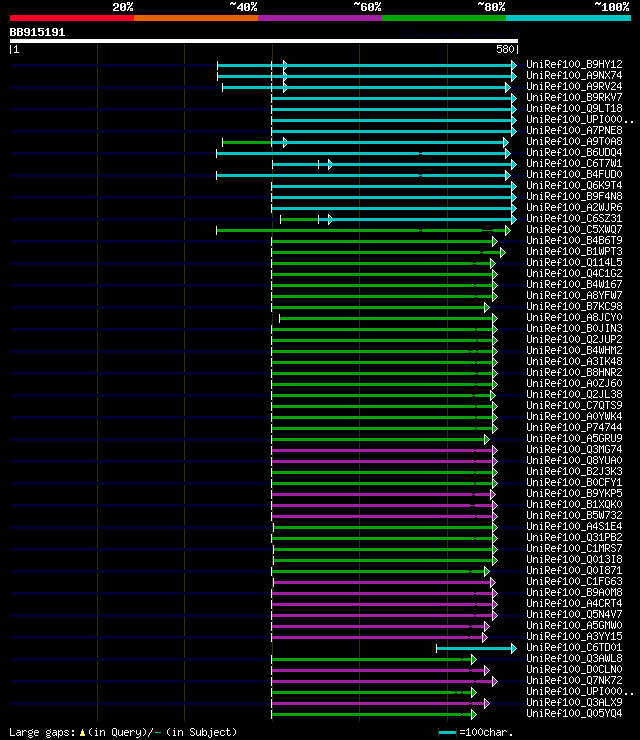The image size is (640, 740).
Task: Choose the UniRef100_Q5N4V7 entry
Action: (x=574, y=614)
